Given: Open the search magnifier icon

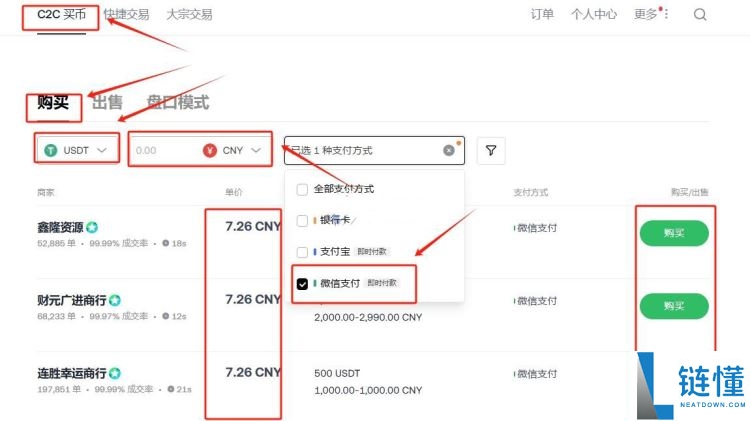Looking at the screenshot, I should [700, 14].
